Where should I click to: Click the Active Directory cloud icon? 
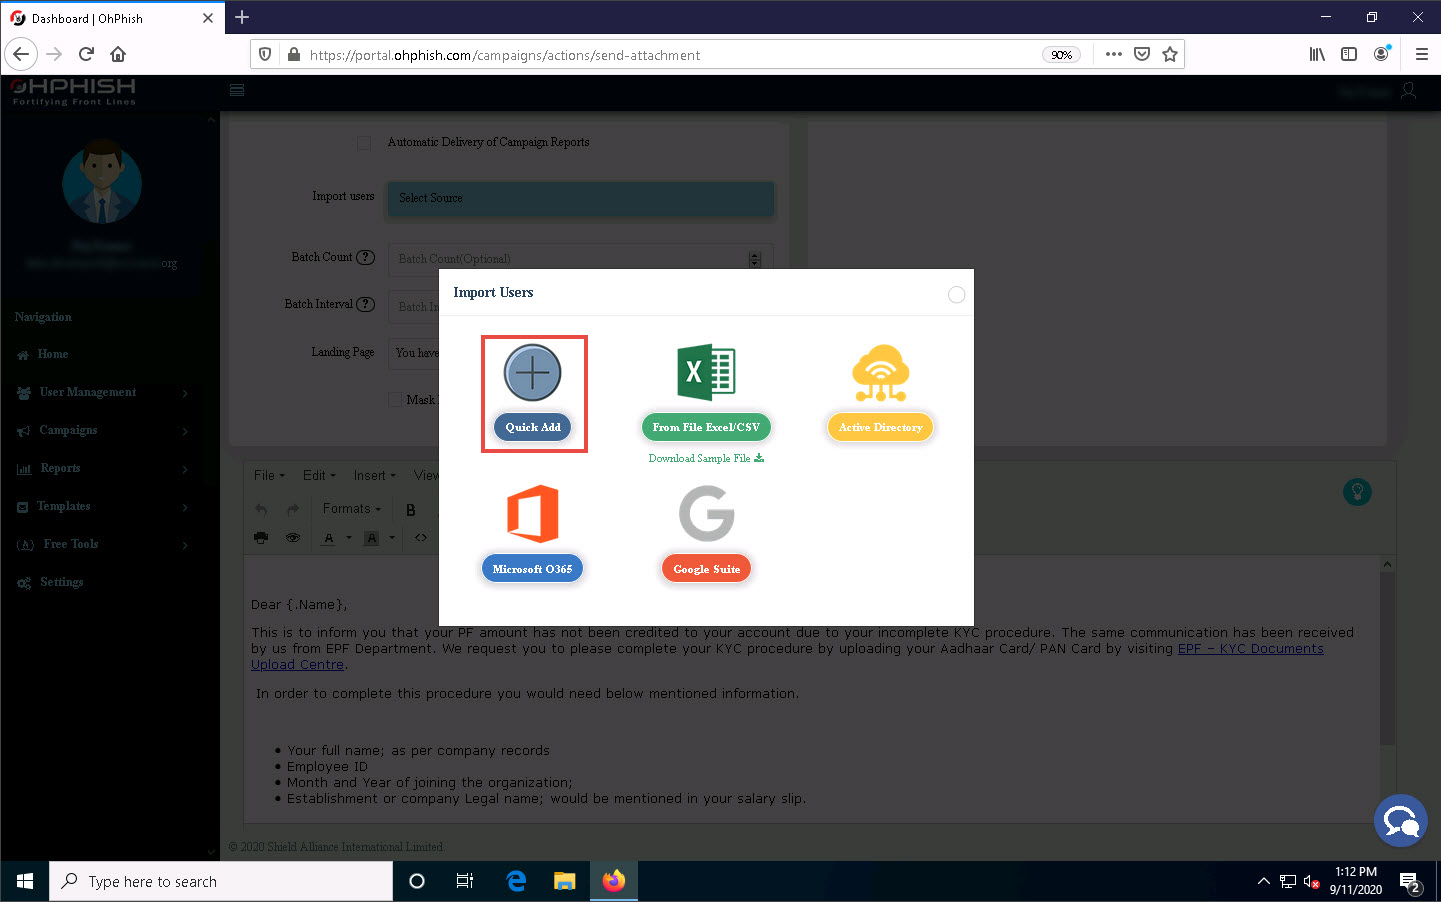pyautogui.click(x=880, y=373)
